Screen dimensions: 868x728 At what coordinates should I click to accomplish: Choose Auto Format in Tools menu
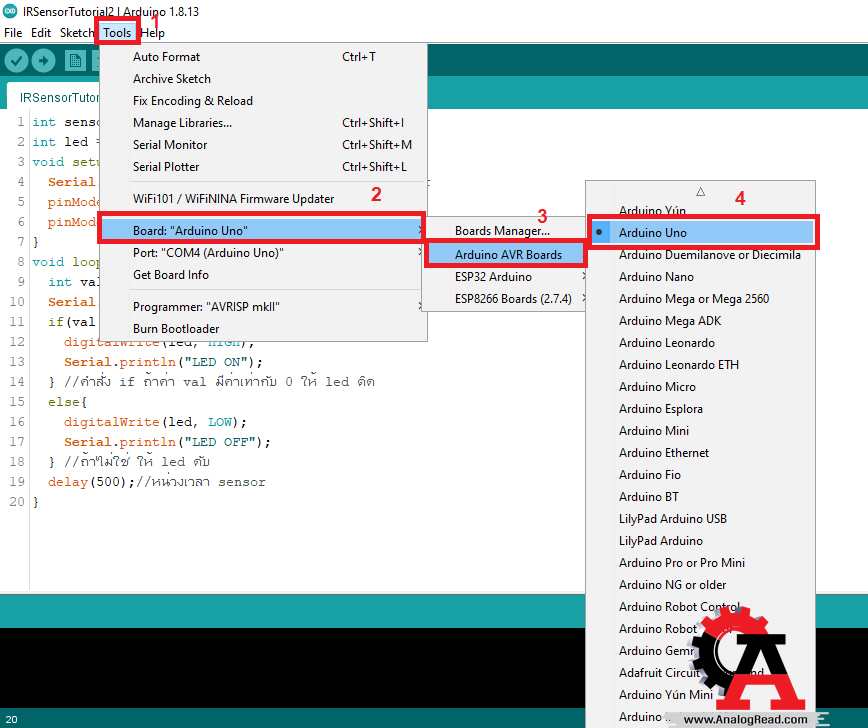coord(262,56)
